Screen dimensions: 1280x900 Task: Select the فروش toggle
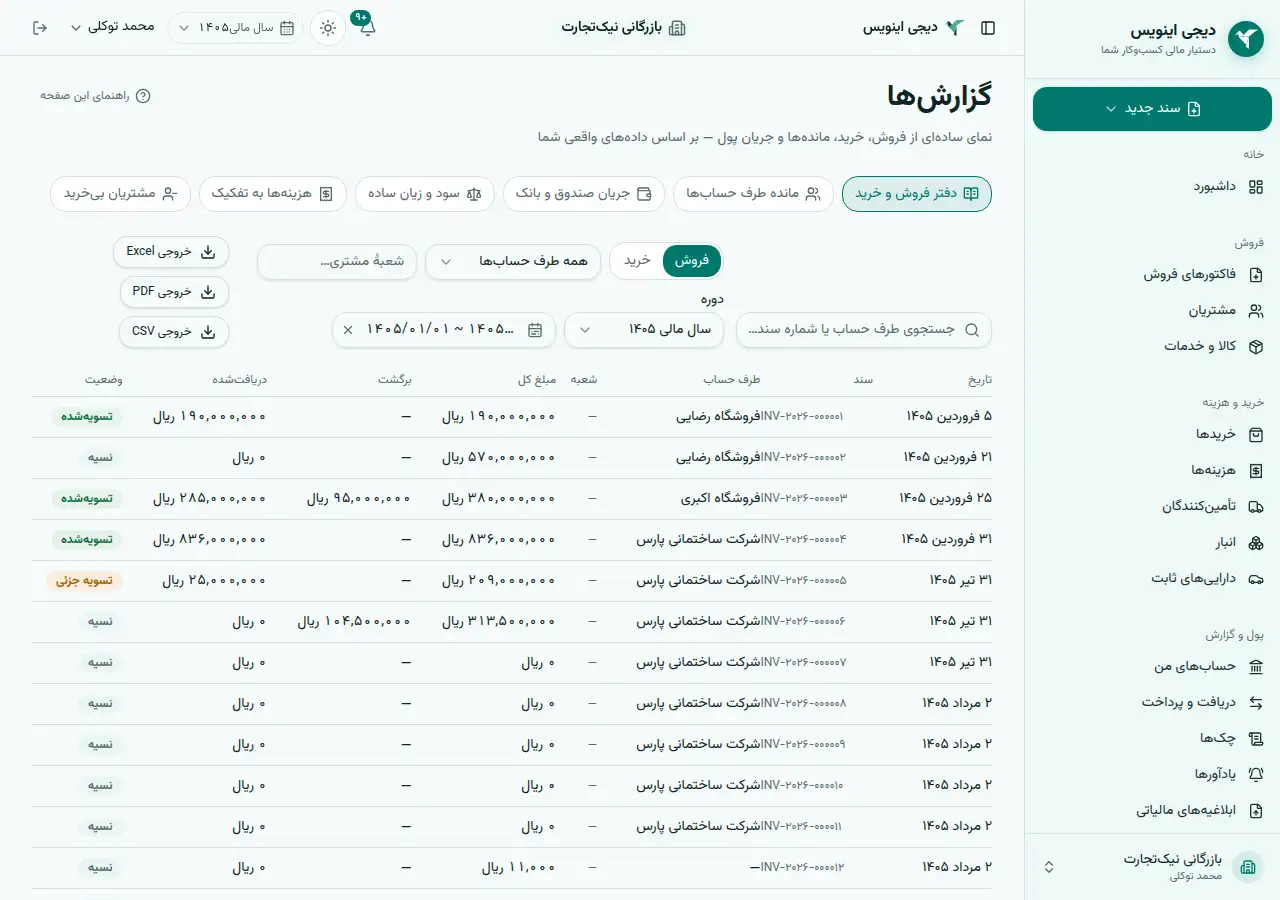(x=691, y=261)
